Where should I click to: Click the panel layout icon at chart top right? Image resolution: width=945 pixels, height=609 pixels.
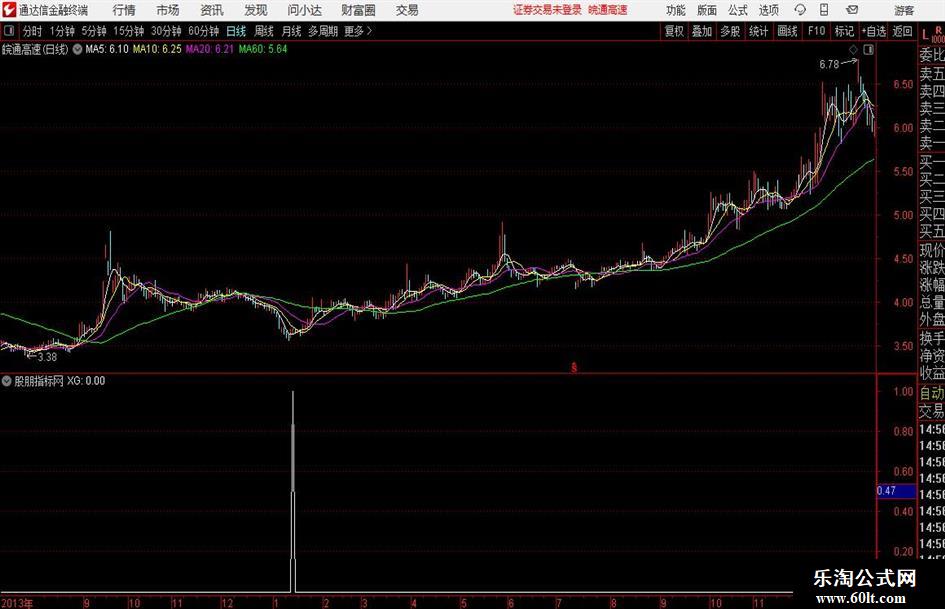(x=868, y=50)
